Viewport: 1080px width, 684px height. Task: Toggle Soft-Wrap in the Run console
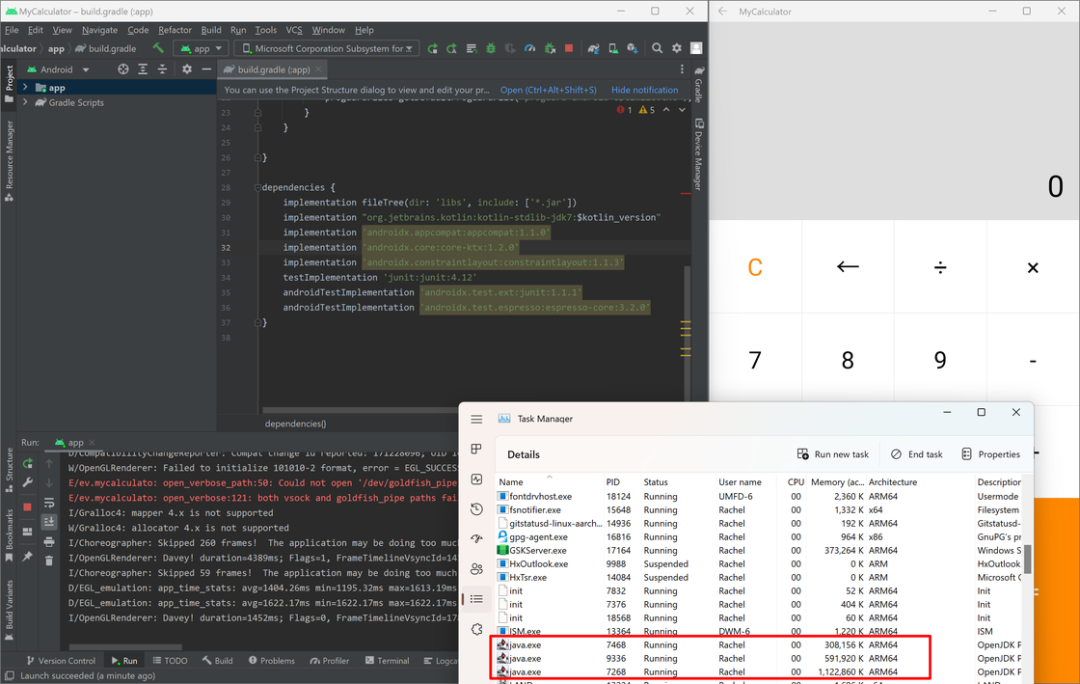[48, 503]
